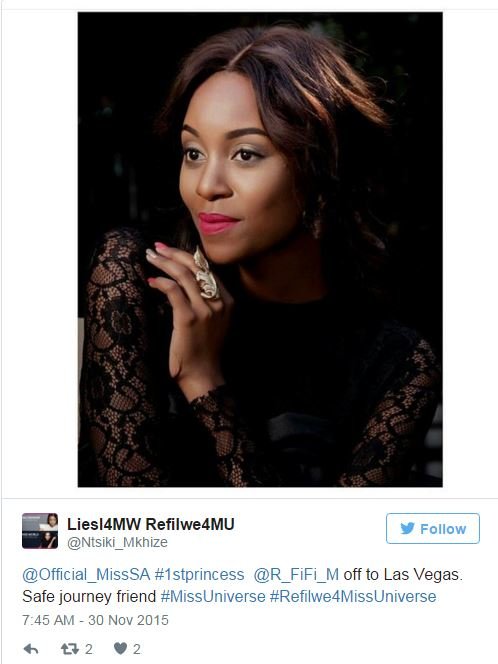Open the @Official_MissSA mention
The height and width of the screenshot is (664, 498).
click(86, 575)
